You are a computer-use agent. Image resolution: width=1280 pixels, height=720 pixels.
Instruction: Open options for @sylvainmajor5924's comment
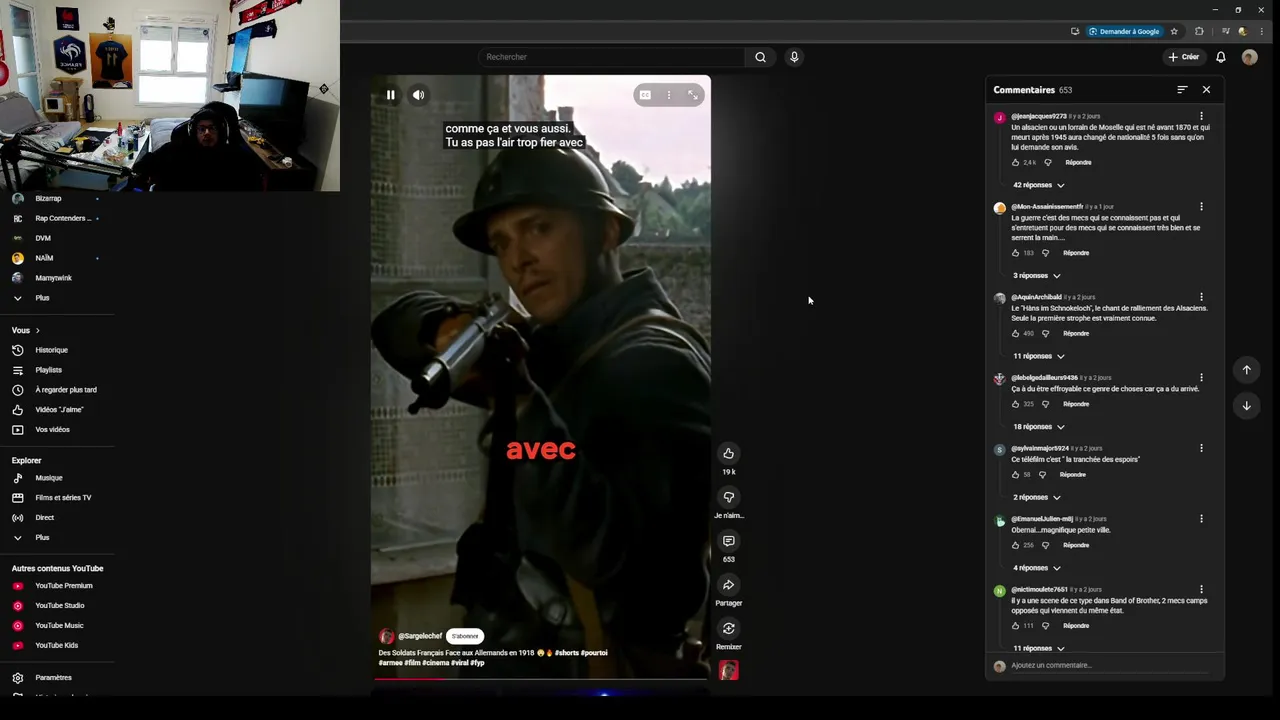[x=1201, y=448]
